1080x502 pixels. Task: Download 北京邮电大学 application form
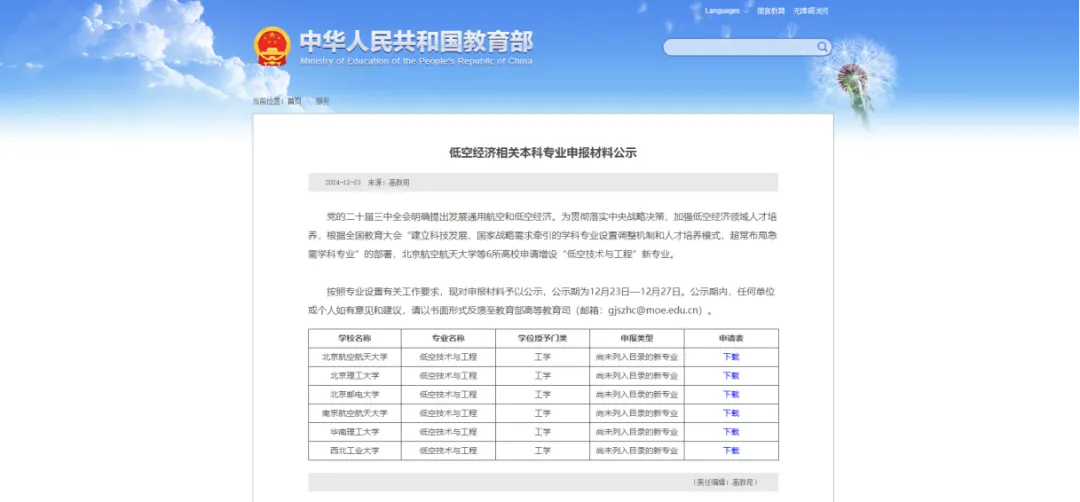click(731, 394)
